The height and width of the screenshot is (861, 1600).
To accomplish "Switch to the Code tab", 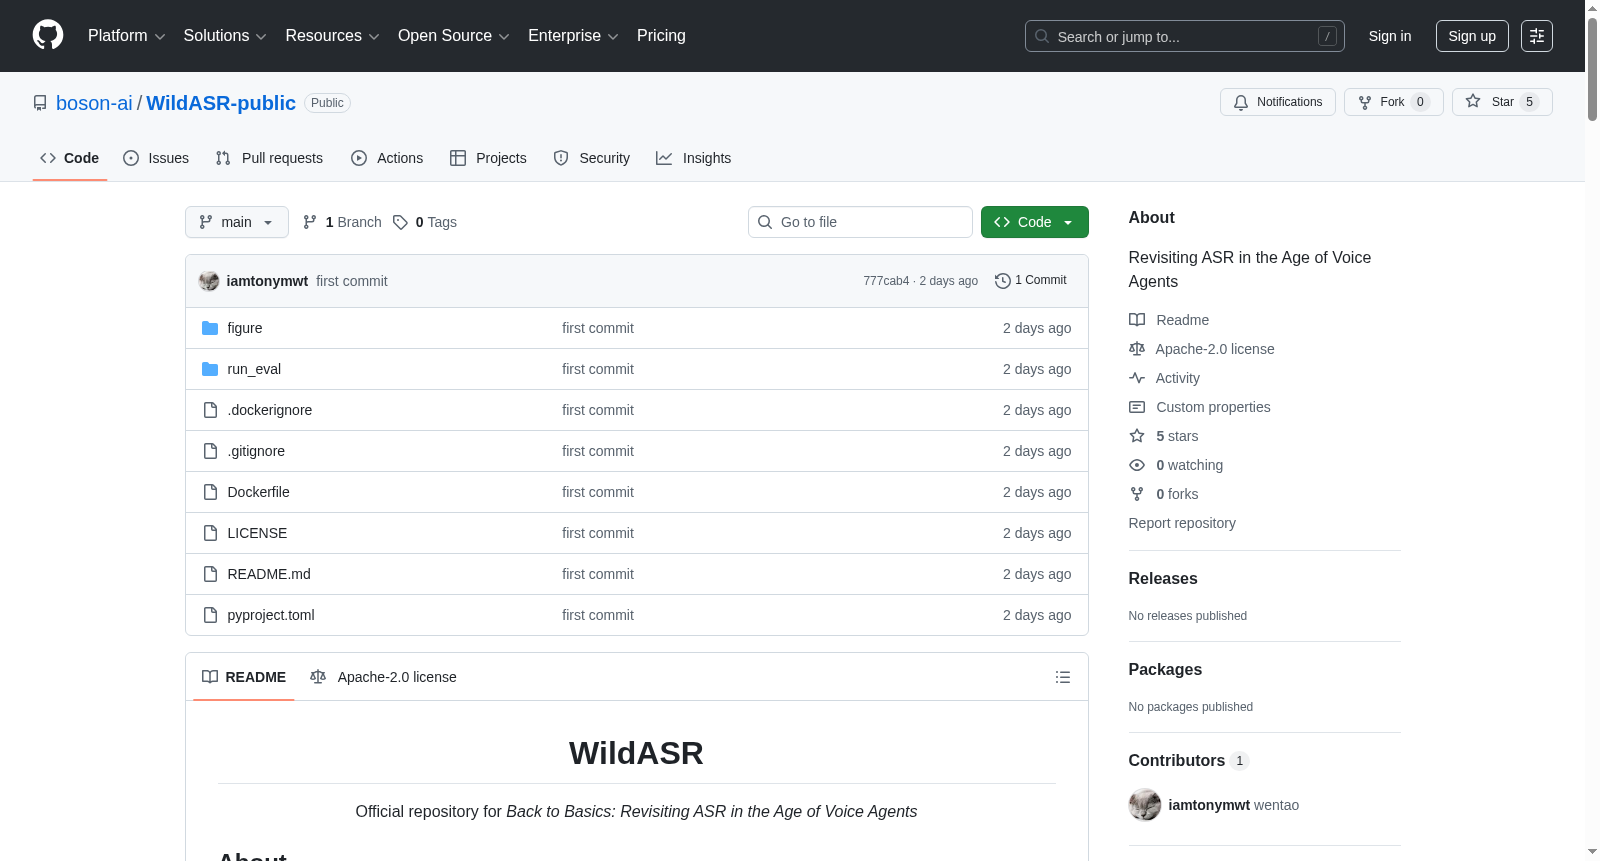I will coord(70,158).
